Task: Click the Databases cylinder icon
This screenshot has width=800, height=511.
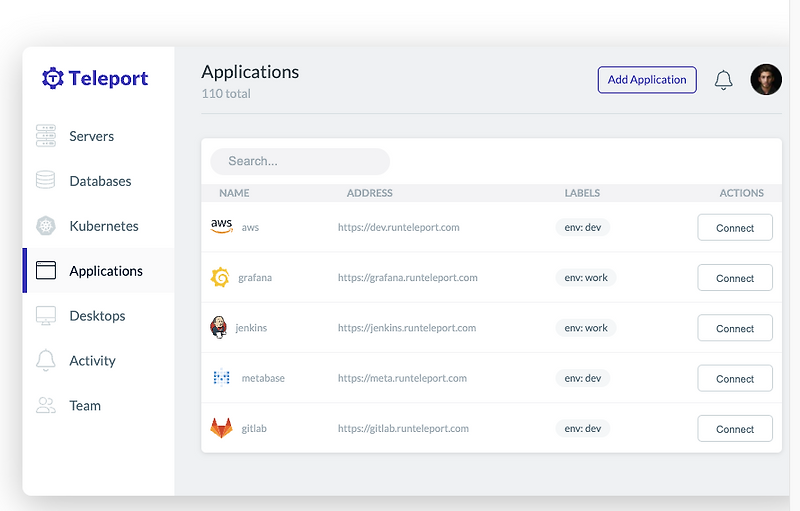Action: coord(45,181)
